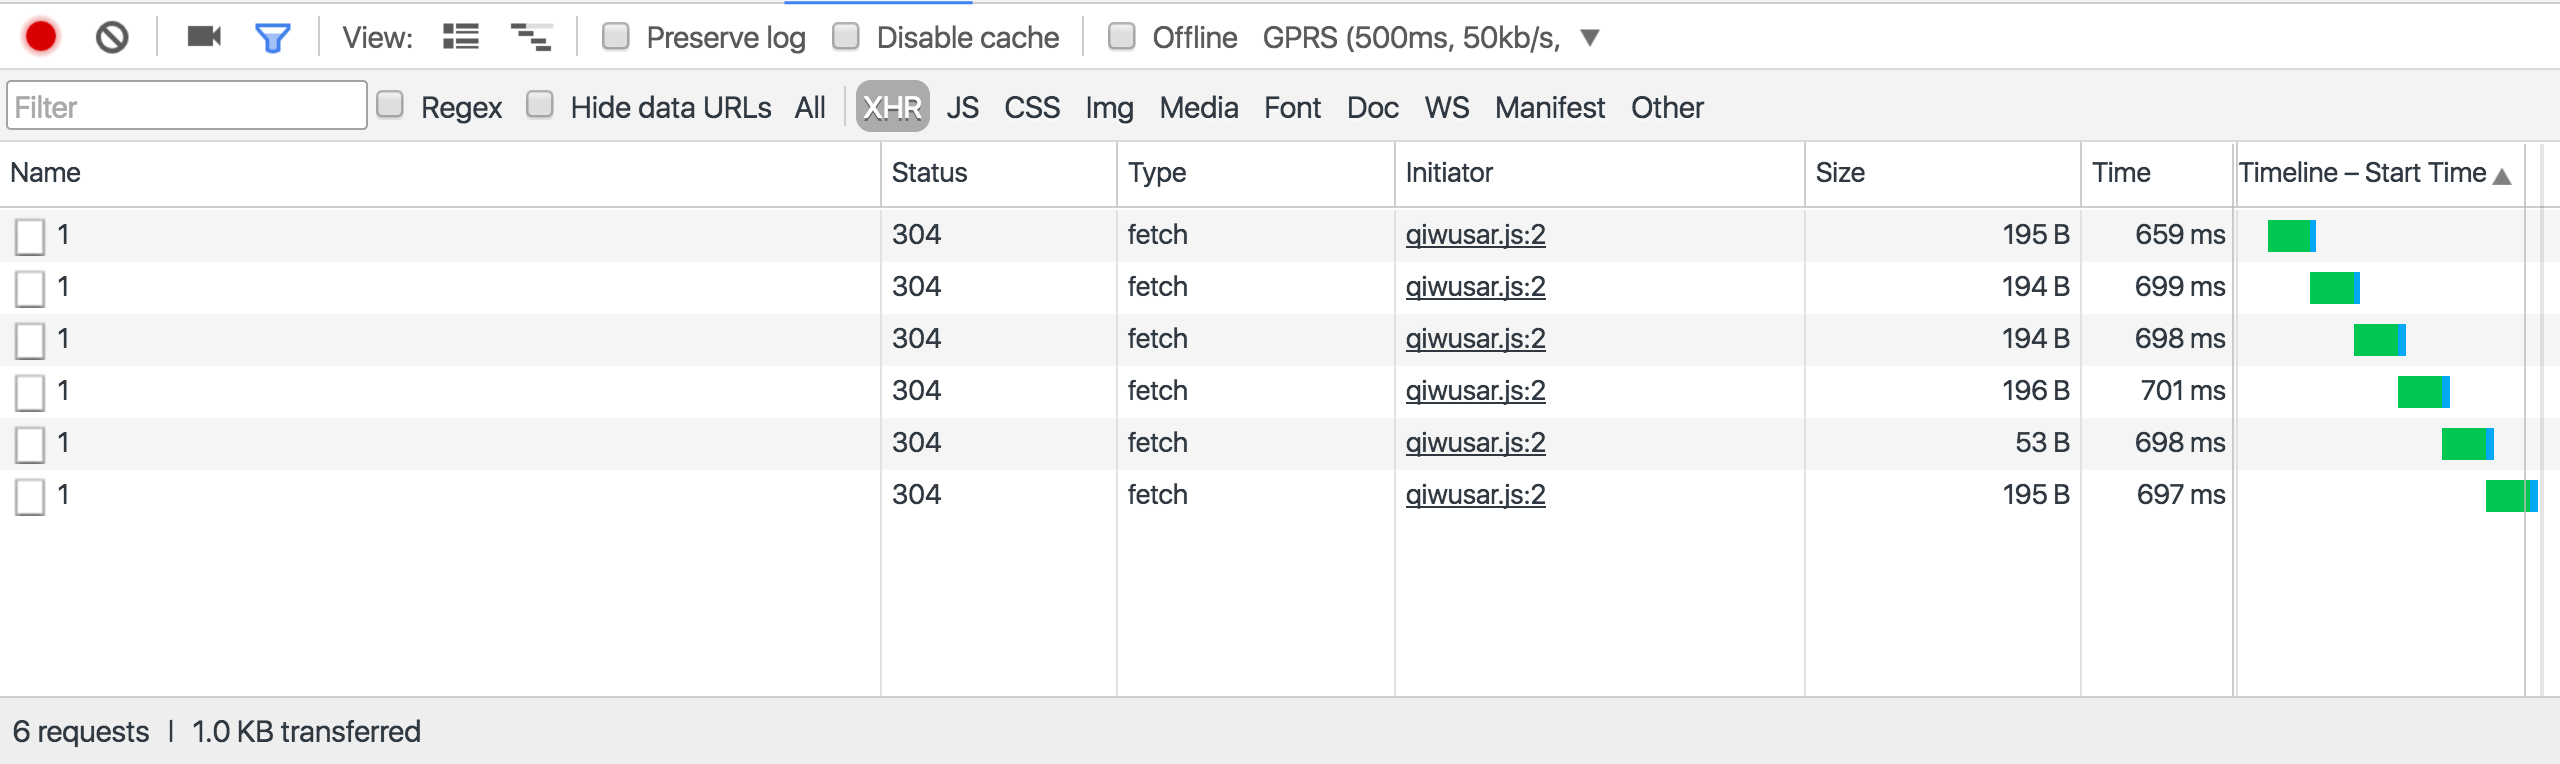Show All request types

pyautogui.click(x=810, y=107)
